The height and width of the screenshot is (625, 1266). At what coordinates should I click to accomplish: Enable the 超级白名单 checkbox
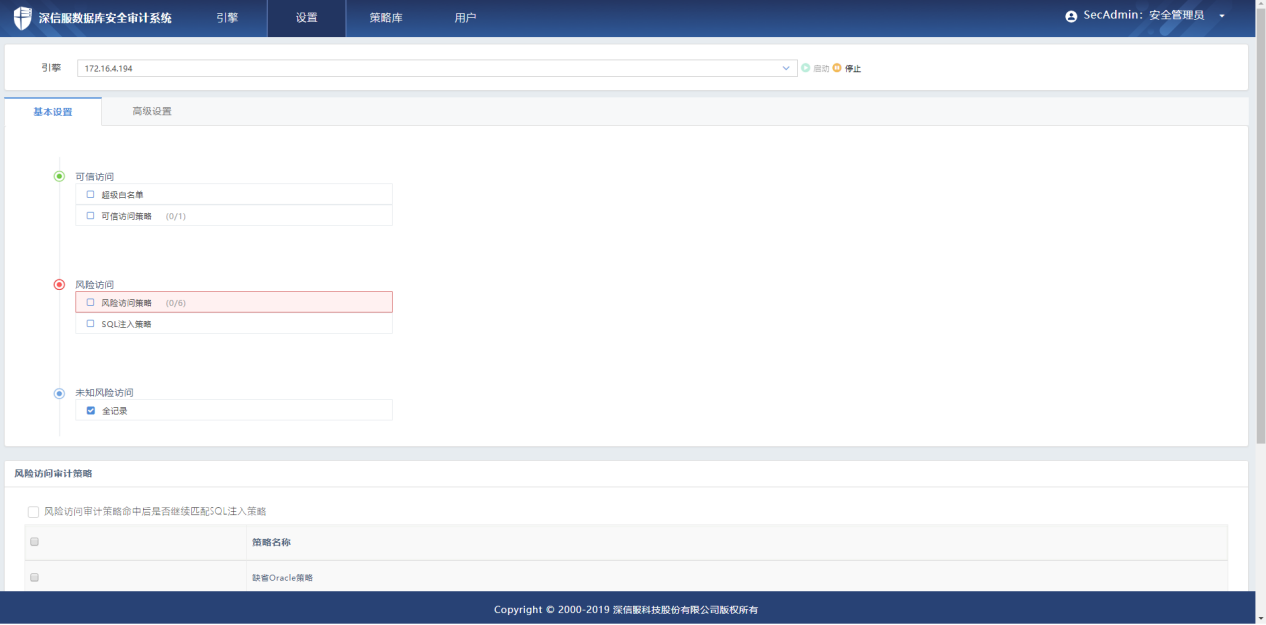tap(91, 195)
